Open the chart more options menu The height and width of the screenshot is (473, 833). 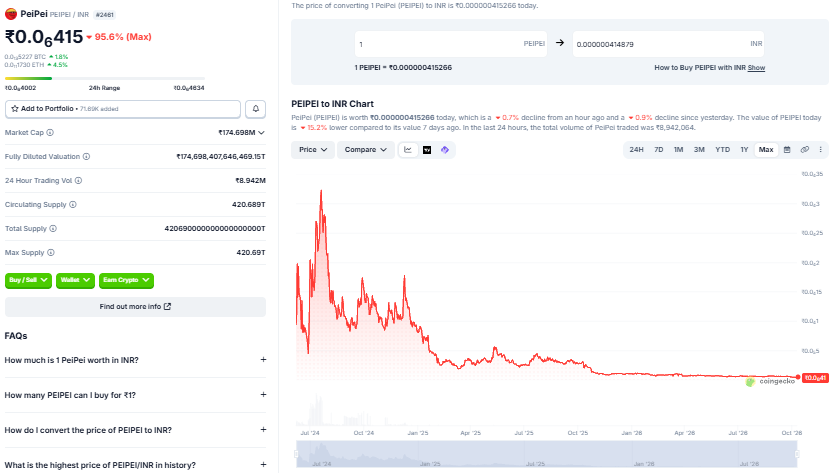point(820,150)
